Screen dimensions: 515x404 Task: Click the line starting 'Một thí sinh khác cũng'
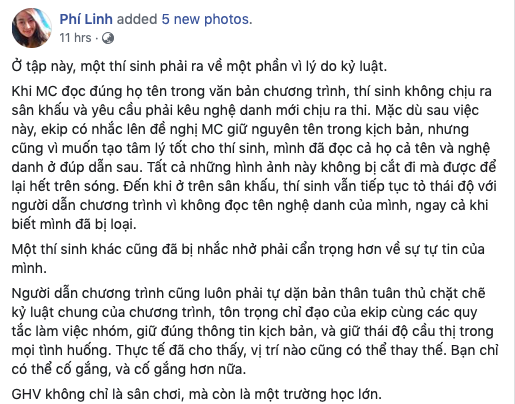click(248, 249)
